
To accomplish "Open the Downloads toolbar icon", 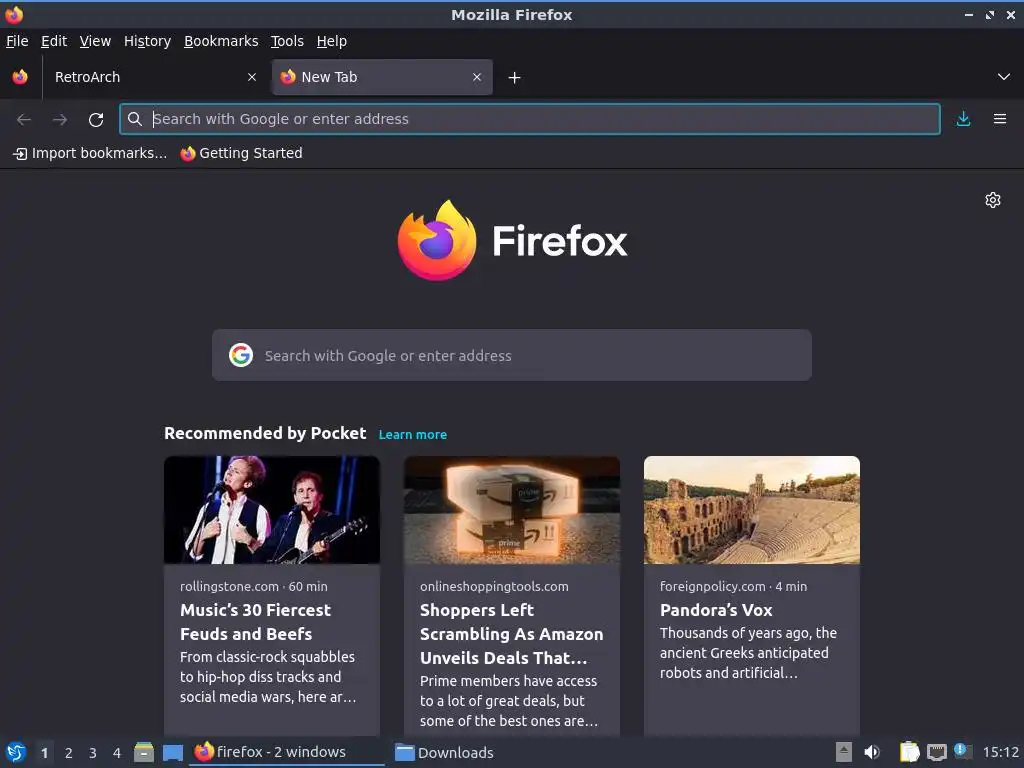I will (963, 119).
